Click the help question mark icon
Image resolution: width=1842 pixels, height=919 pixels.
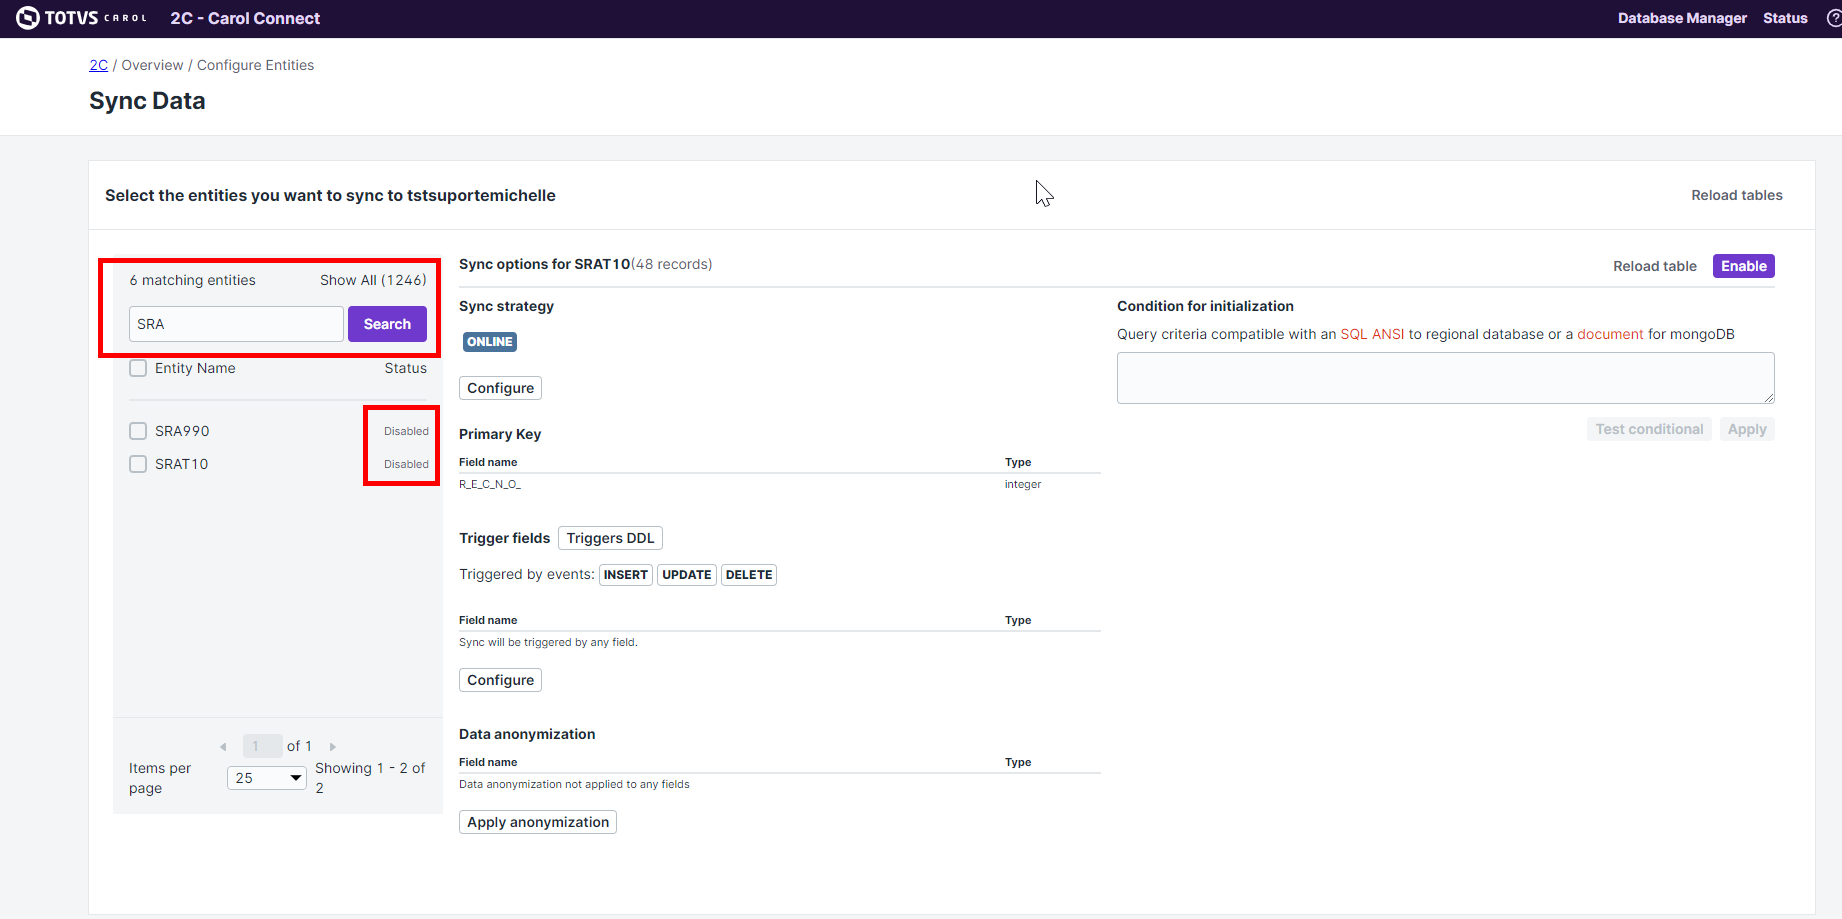click(x=1834, y=18)
